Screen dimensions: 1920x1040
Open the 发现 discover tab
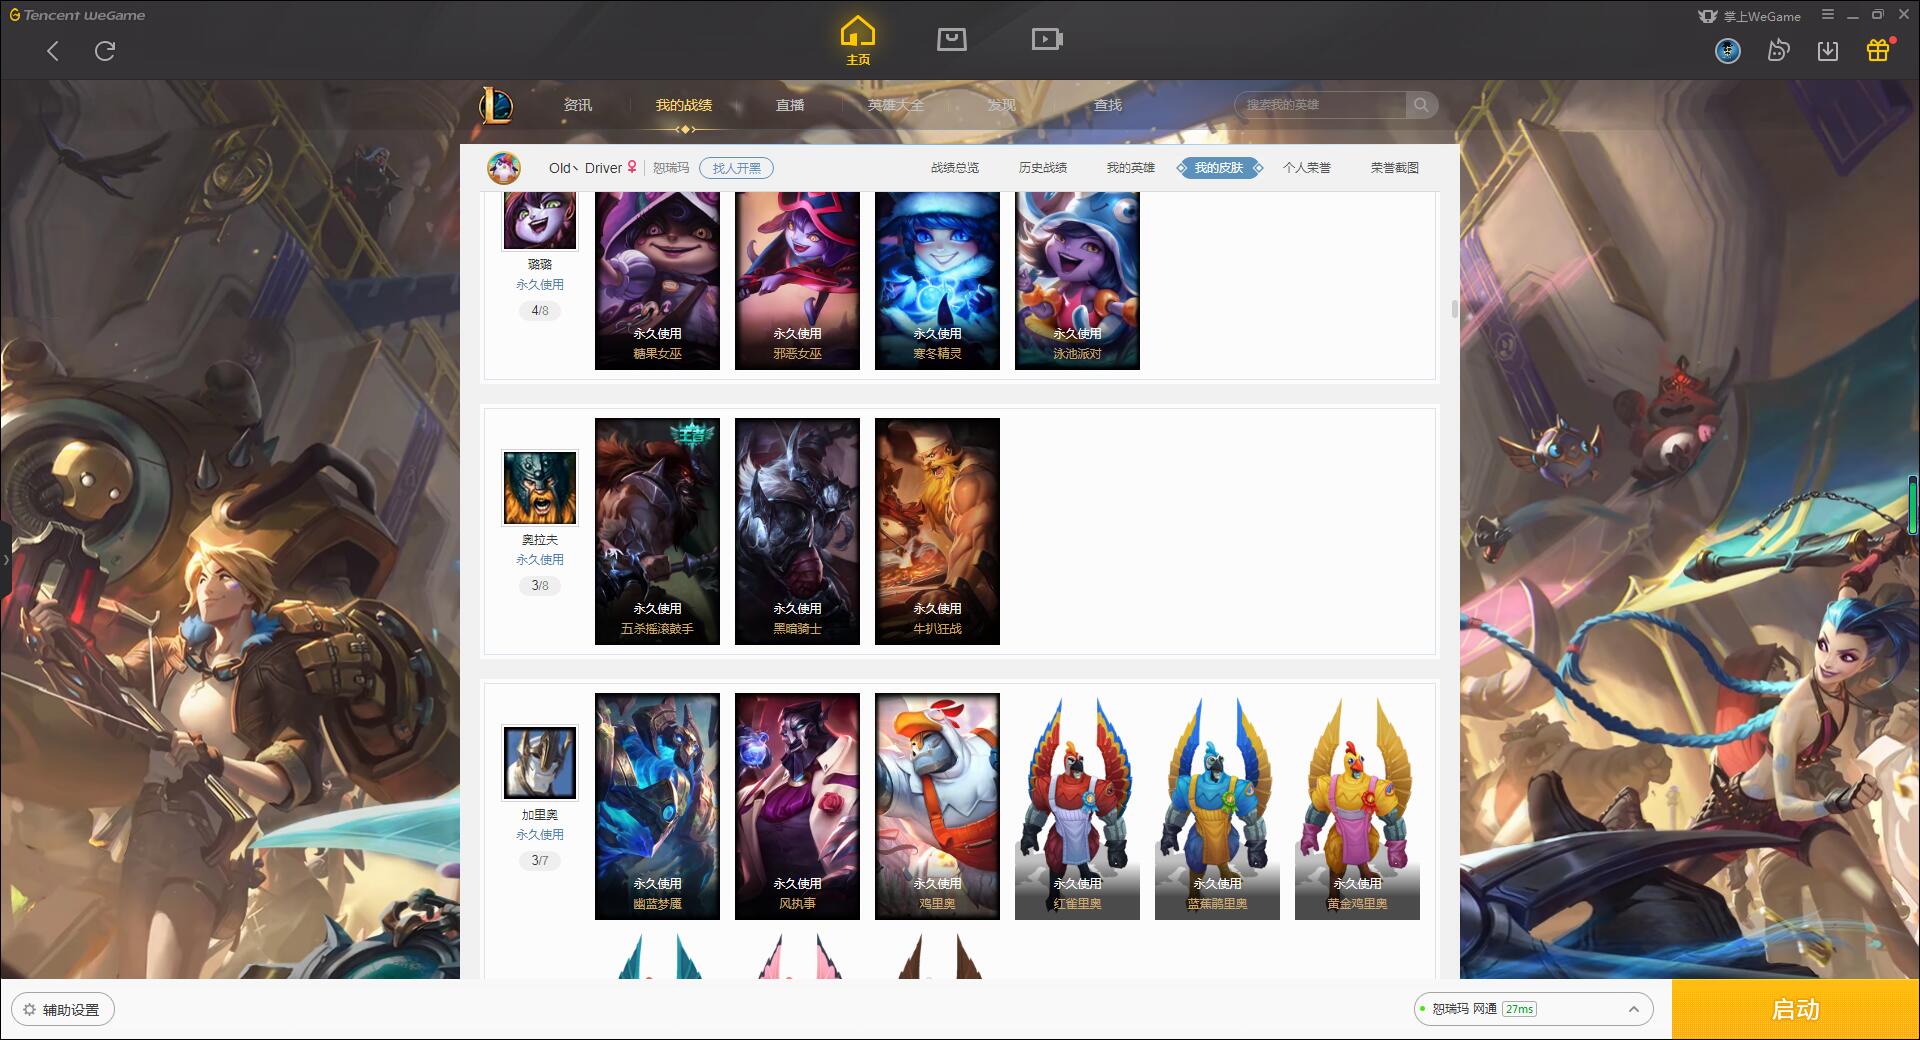[1002, 105]
